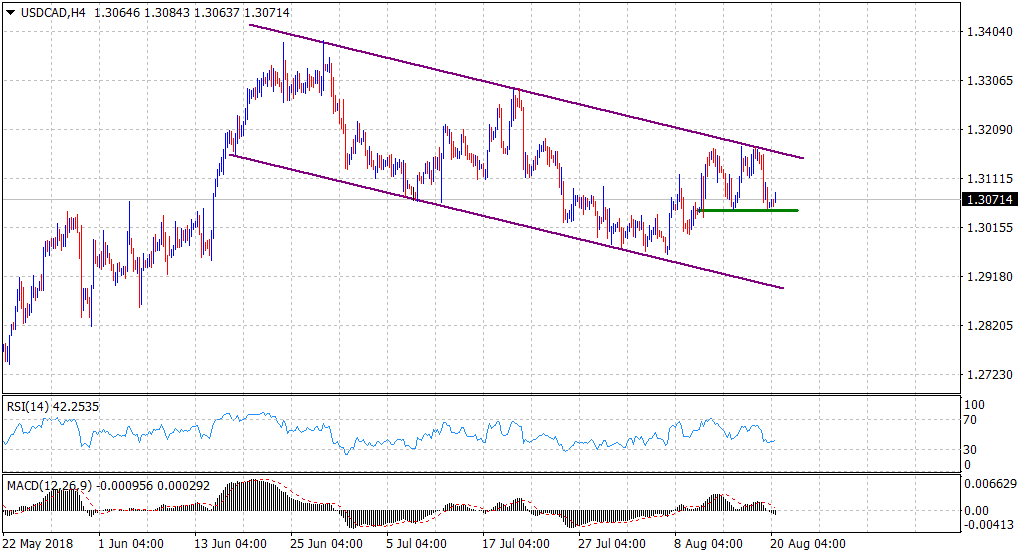Click the 17 Jul 04:00 date label
The width and height of the screenshot is (1020, 556).
click(518, 545)
